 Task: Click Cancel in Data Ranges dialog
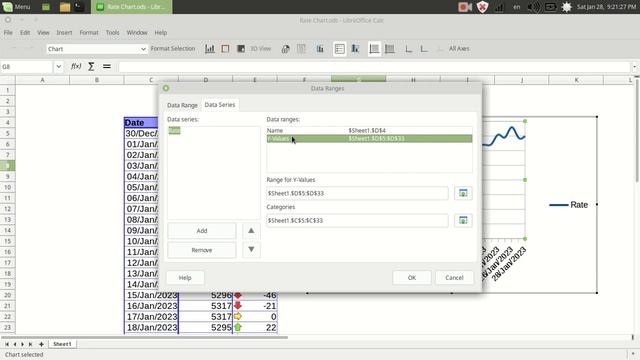coord(454,278)
